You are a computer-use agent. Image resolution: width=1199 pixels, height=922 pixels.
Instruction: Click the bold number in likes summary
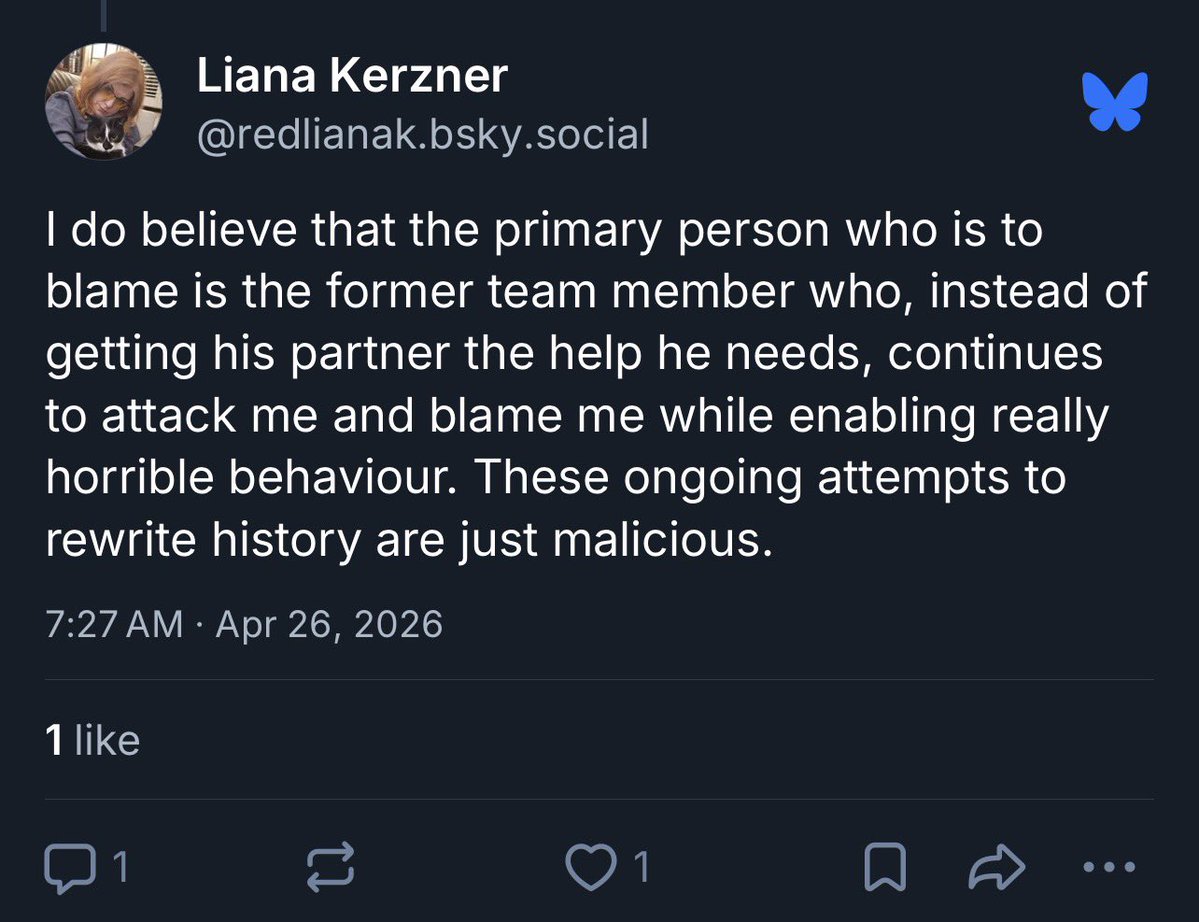pos(54,740)
